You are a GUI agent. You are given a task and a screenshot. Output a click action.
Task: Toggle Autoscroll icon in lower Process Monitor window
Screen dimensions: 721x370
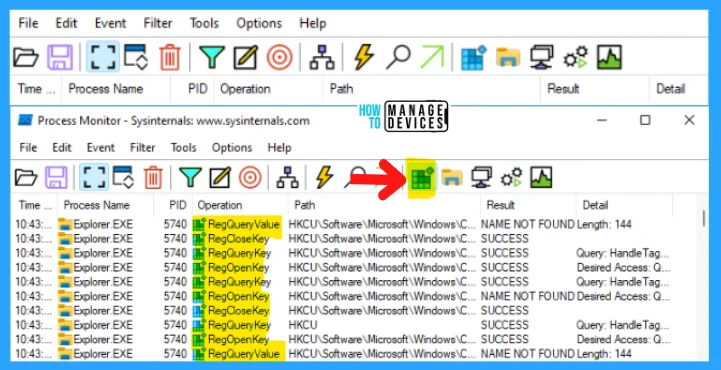click(123, 177)
